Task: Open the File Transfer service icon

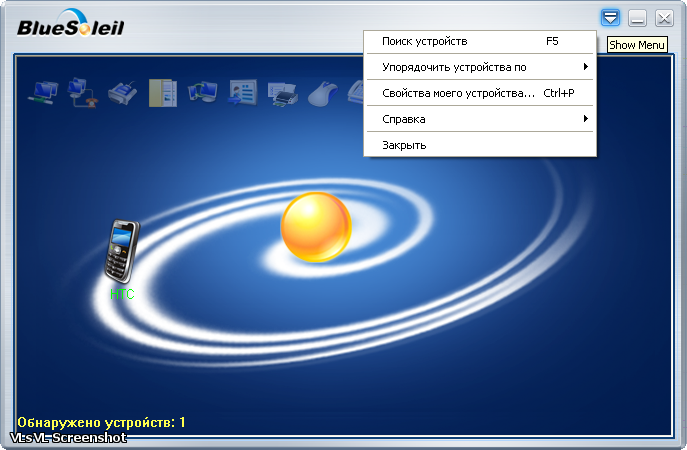Action: coord(163,93)
